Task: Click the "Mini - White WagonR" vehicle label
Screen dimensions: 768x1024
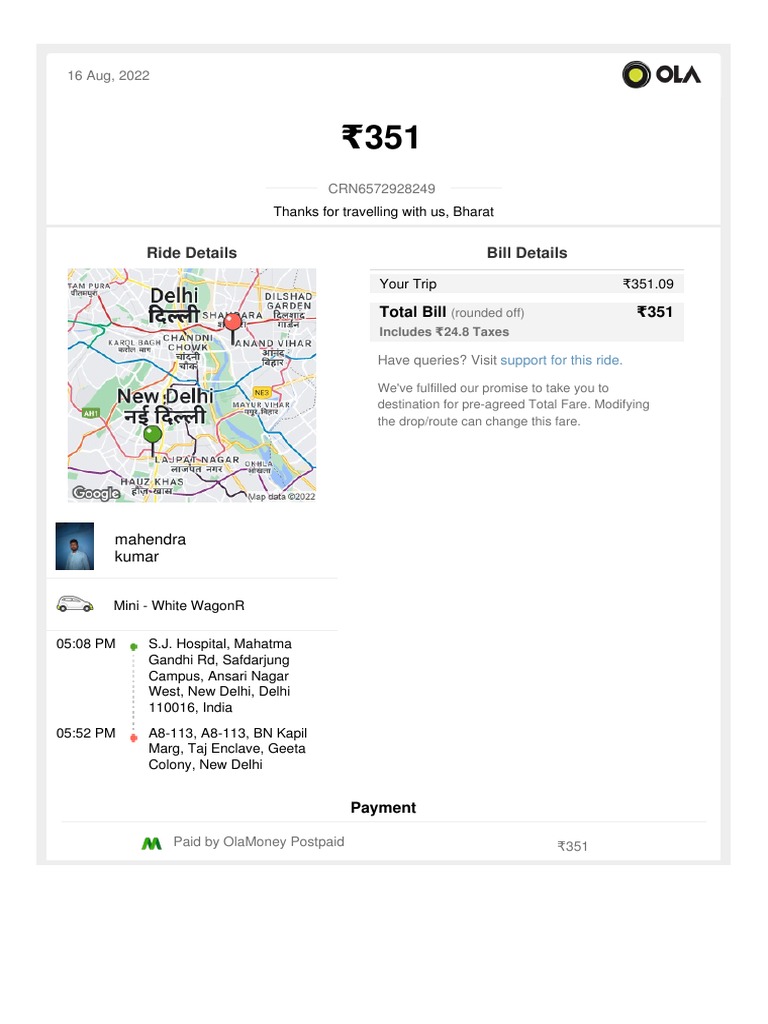Action: pos(179,605)
